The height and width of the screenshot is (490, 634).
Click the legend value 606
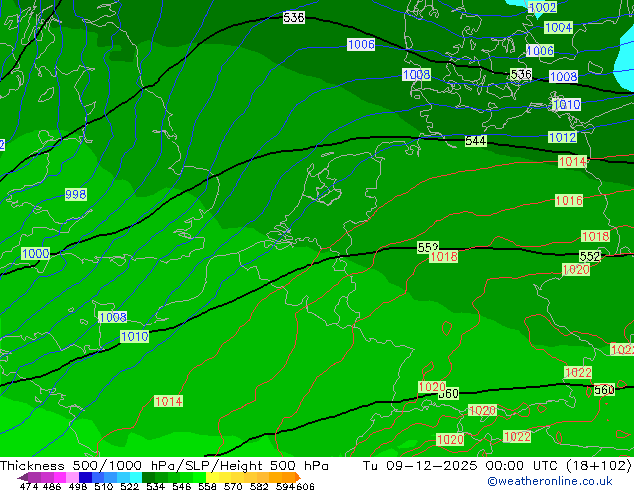[x=305, y=486]
